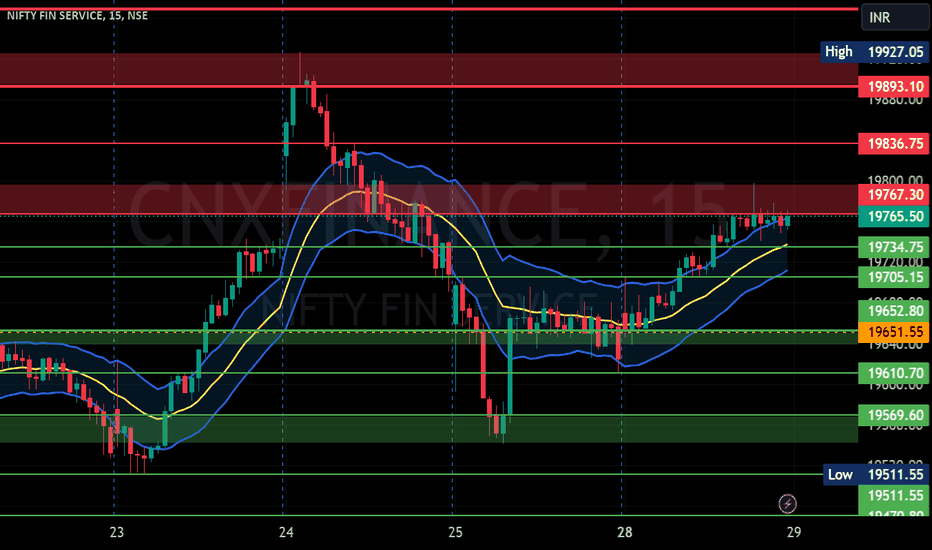Select the 19893.10 red price label
This screenshot has width=932, height=550.
click(x=895, y=87)
